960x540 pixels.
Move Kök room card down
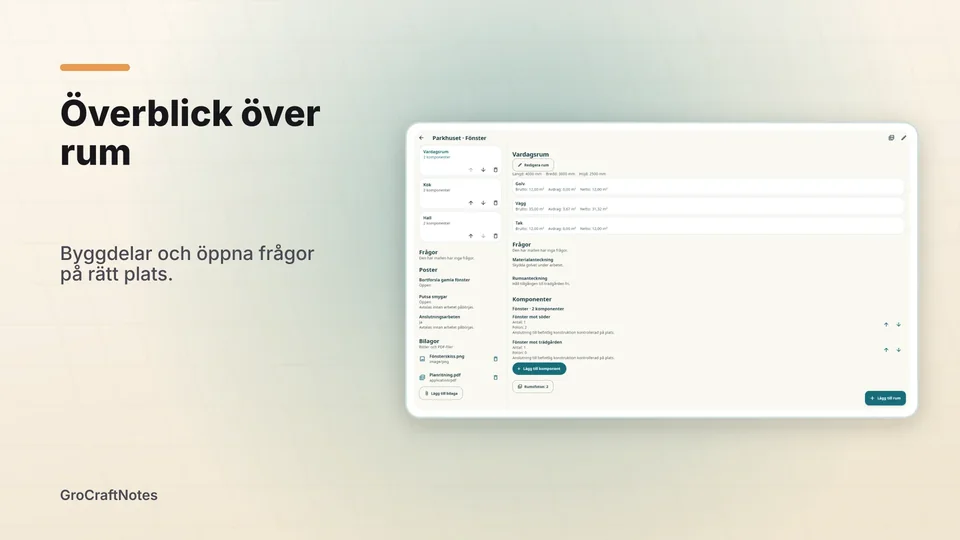(x=483, y=203)
